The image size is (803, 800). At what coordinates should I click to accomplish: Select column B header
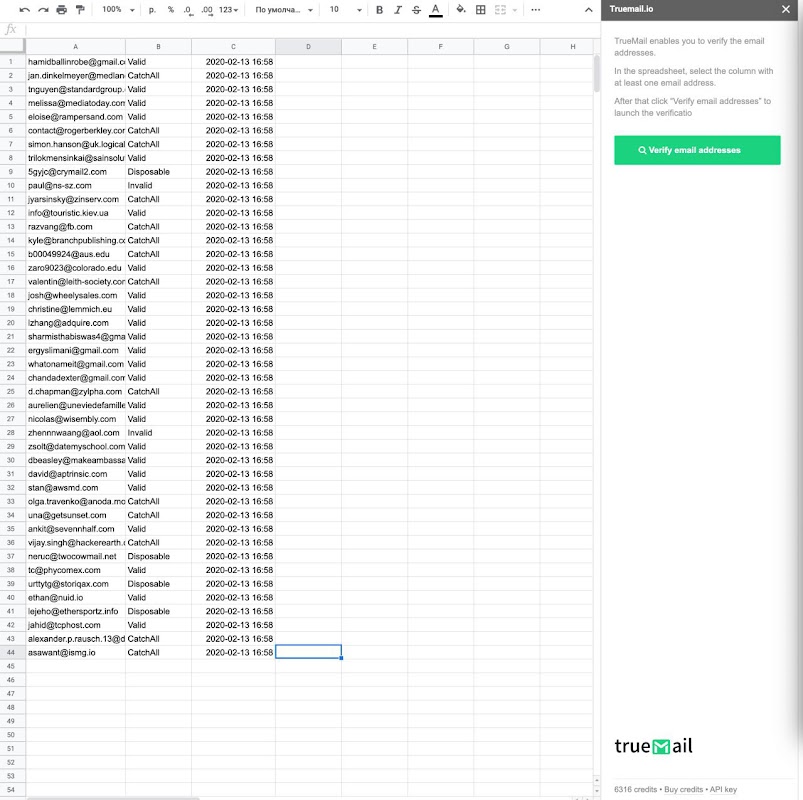[158, 47]
